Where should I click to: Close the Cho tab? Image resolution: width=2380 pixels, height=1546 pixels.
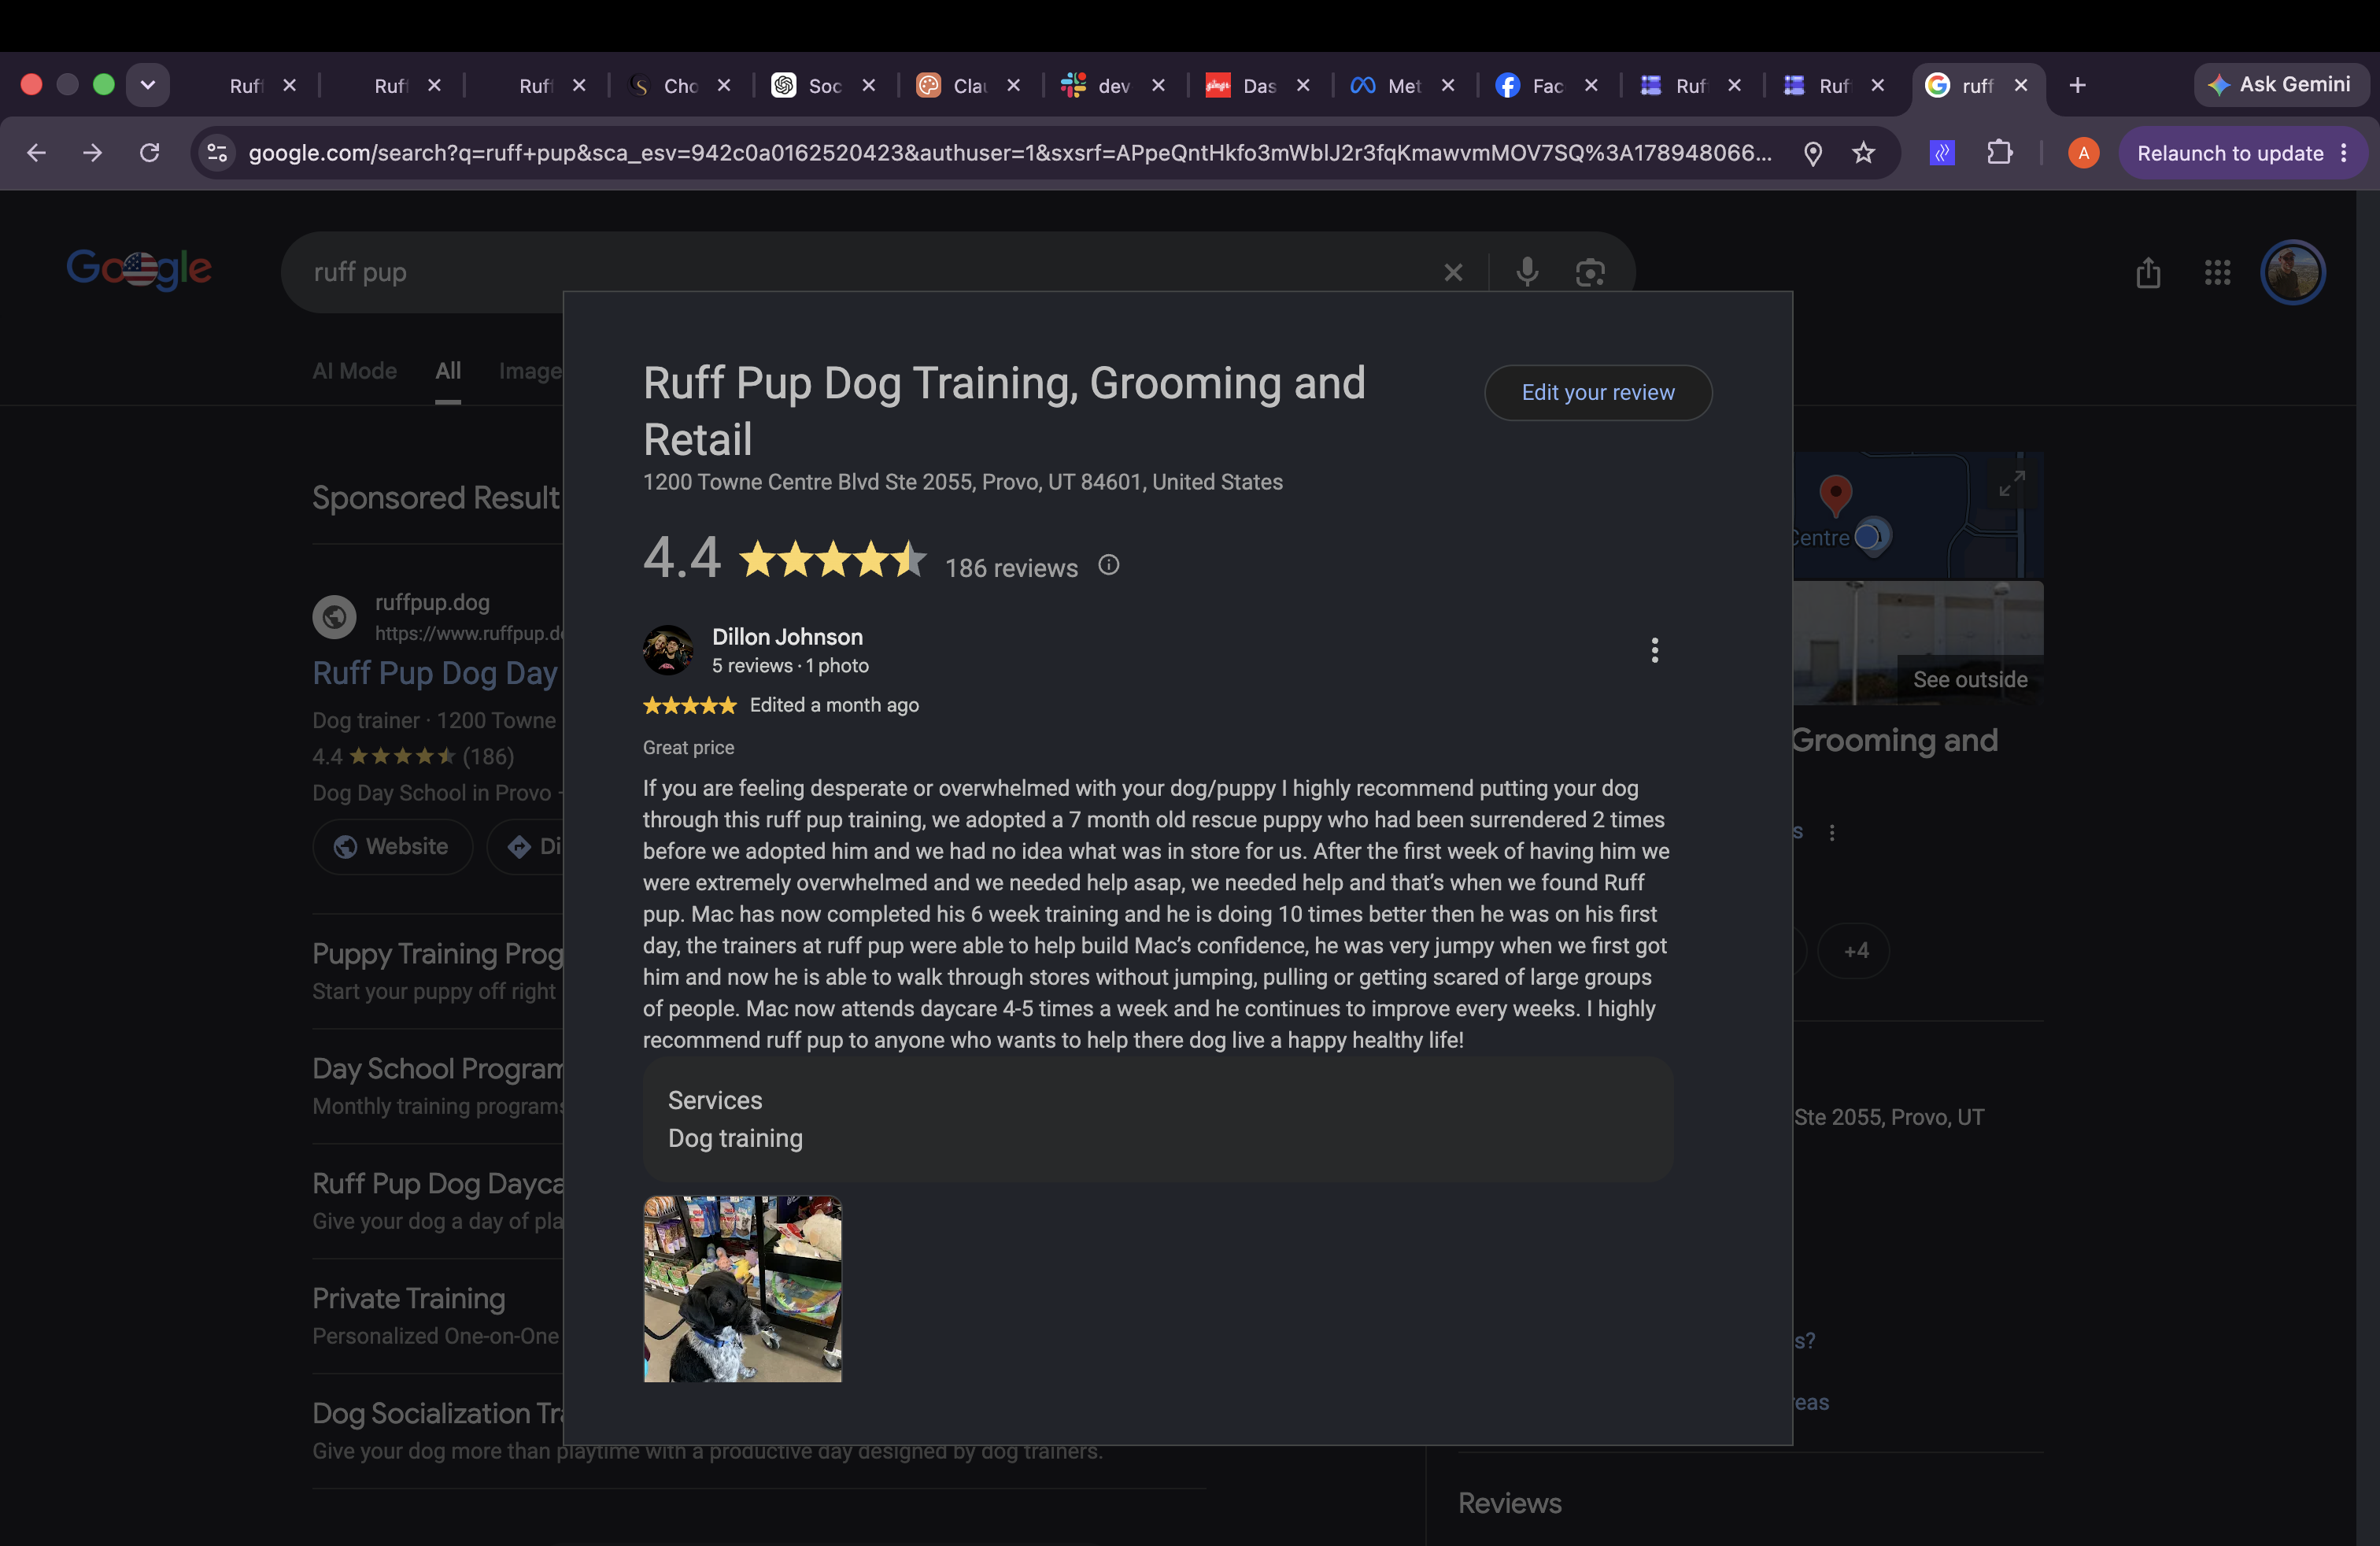click(724, 85)
